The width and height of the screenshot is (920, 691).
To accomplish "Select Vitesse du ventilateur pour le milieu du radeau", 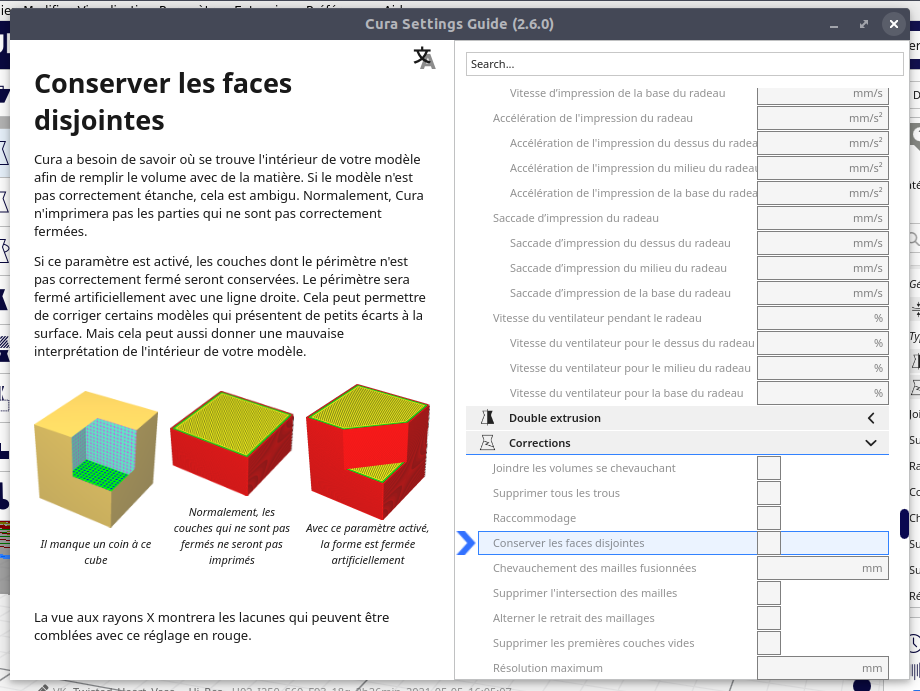I will [630, 368].
